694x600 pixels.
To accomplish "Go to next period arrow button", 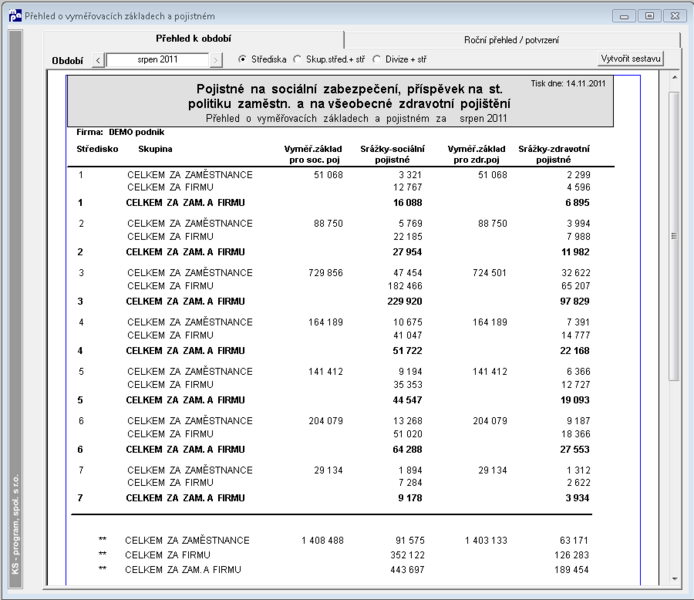I will (216, 60).
